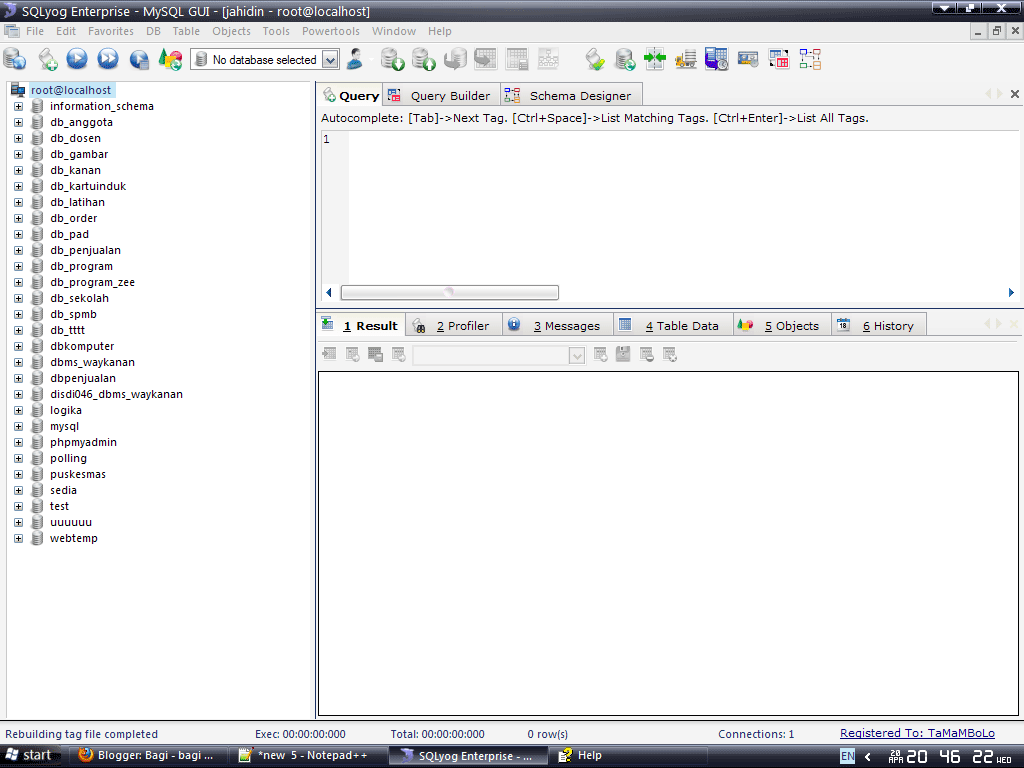Switch to Blogger Firefox window in taskbar
This screenshot has width=1024, height=768.
click(x=147, y=756)
